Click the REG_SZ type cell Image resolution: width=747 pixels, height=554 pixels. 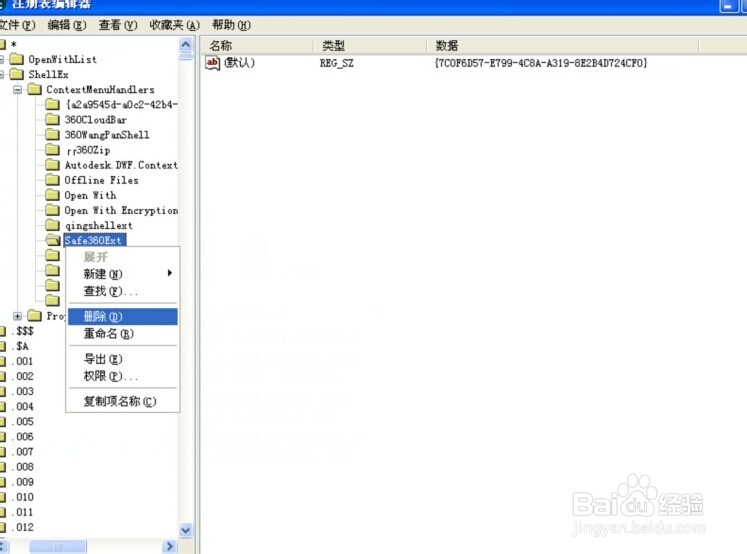click(336, 63)
